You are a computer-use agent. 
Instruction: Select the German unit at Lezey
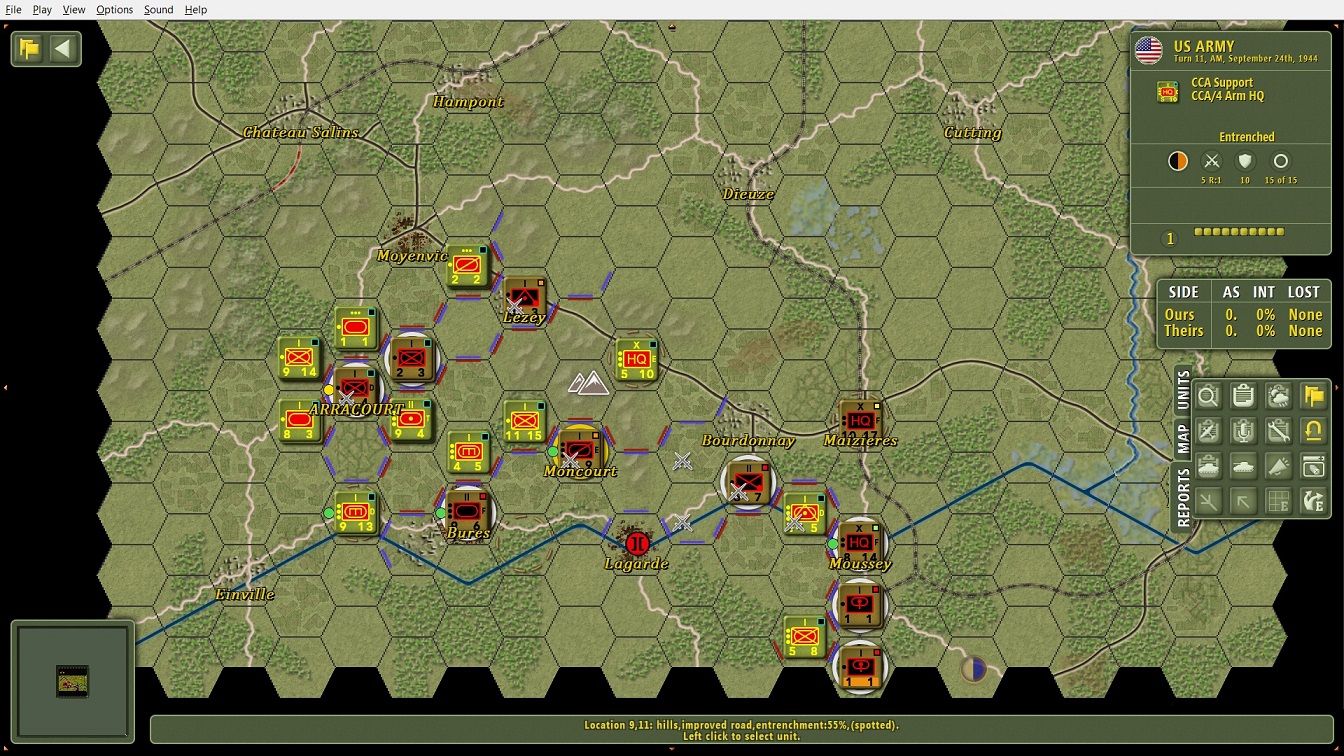524,296
